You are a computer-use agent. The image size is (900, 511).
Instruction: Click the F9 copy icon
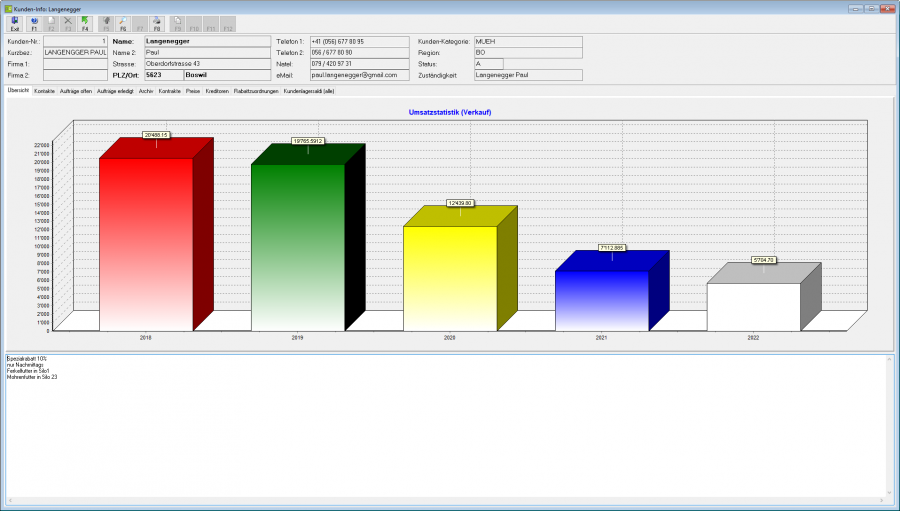tap(177, 24)
